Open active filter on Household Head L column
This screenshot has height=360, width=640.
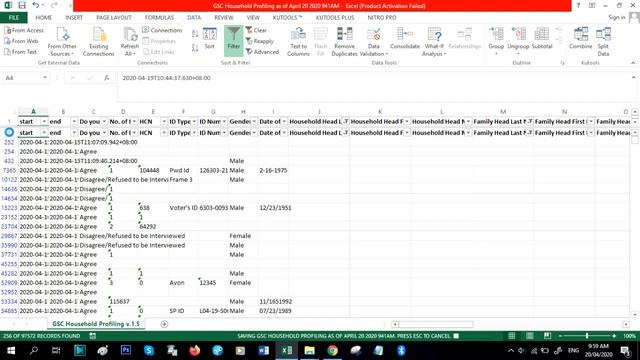pos(346,122)
